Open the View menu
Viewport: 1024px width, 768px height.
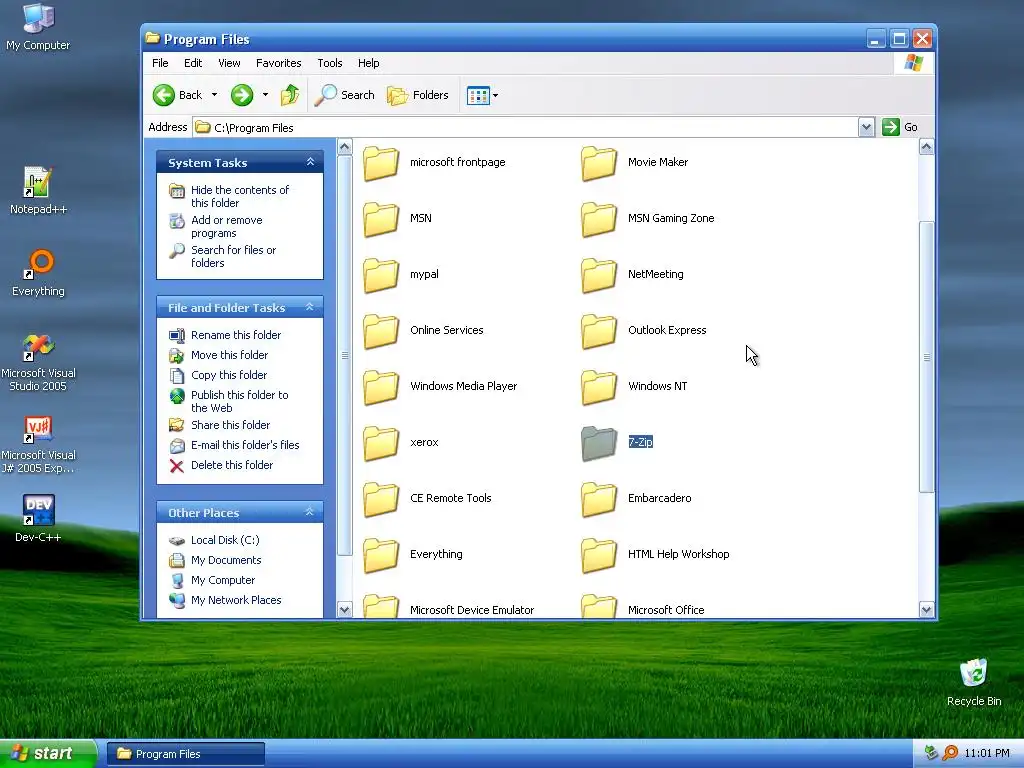click(229, 63)
